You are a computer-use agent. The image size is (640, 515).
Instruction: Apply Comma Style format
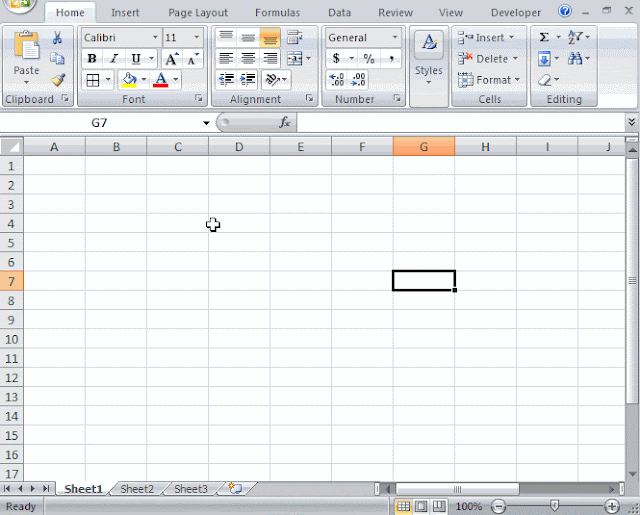[391, 59]
